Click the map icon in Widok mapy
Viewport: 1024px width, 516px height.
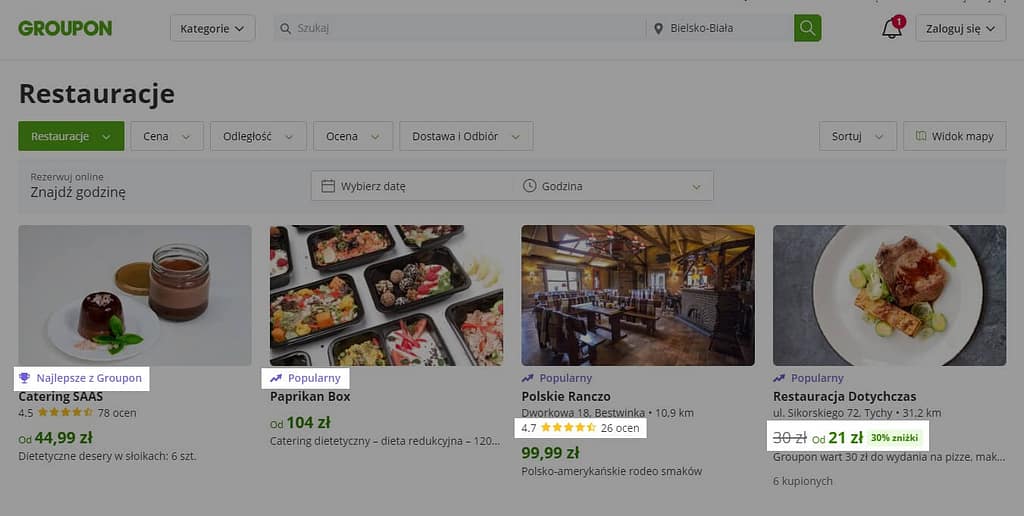[920, 136]
